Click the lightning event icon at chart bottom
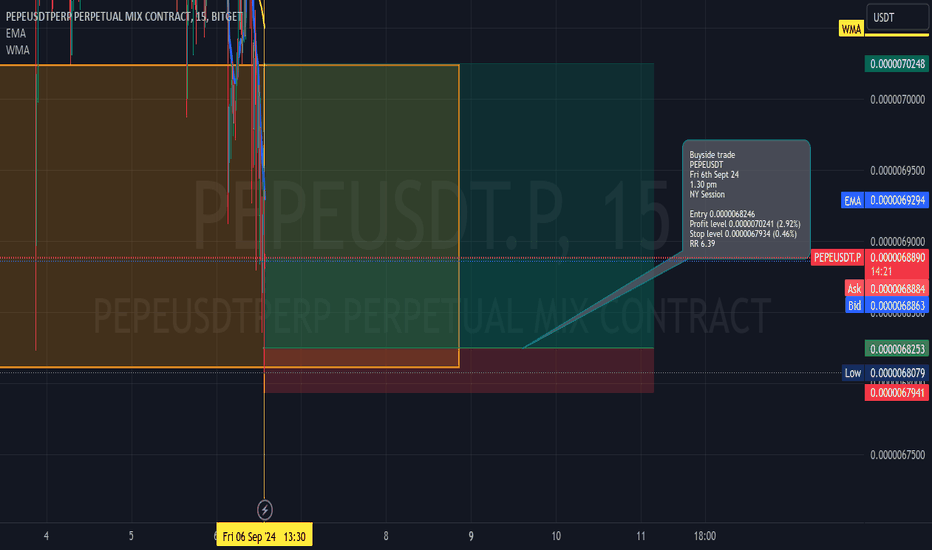This screenshot has height=550, width=932. [x=265, y=510]
